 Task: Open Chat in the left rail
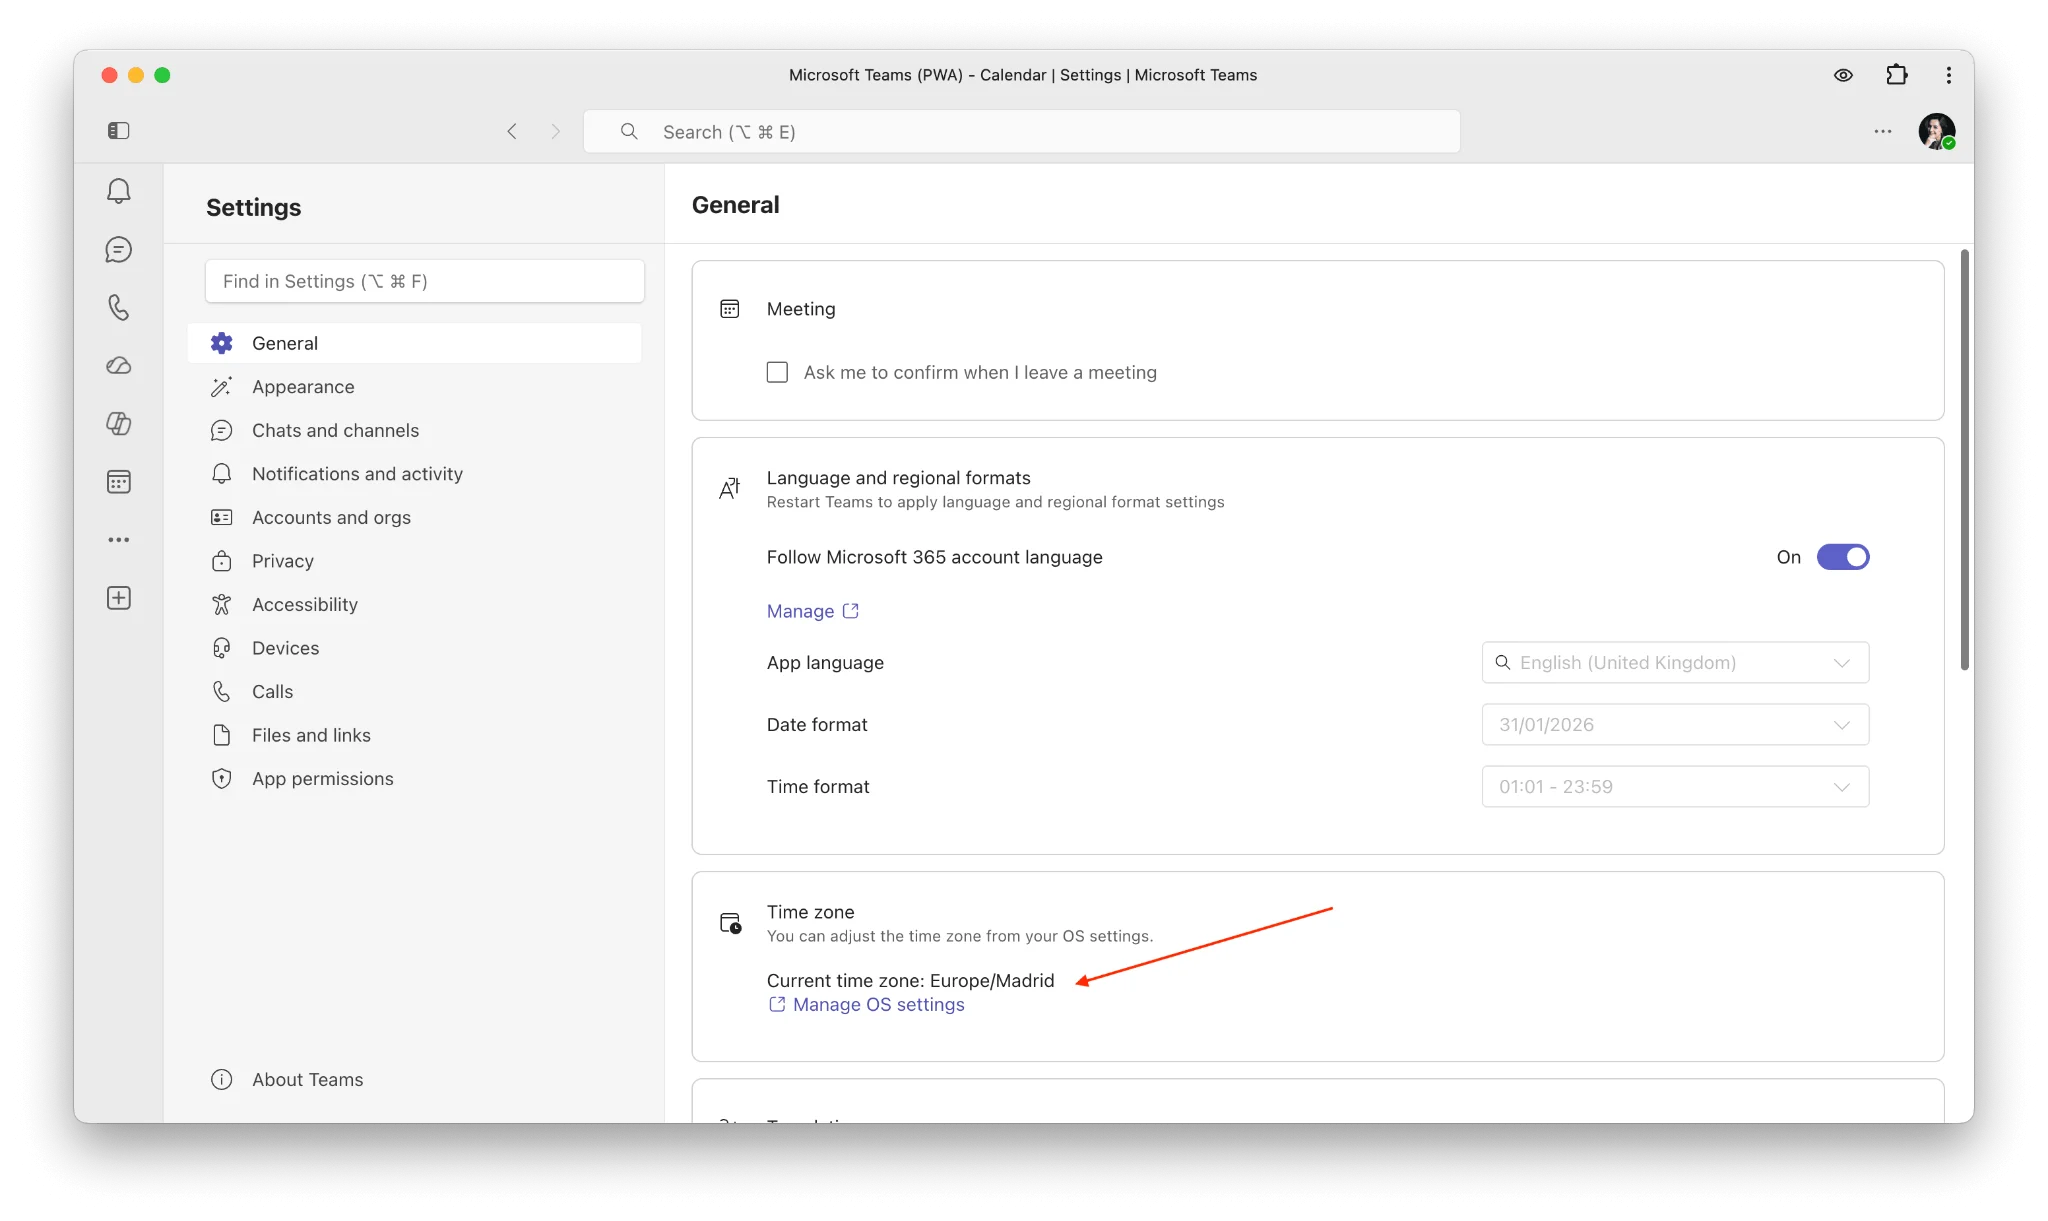click(118, 249)
